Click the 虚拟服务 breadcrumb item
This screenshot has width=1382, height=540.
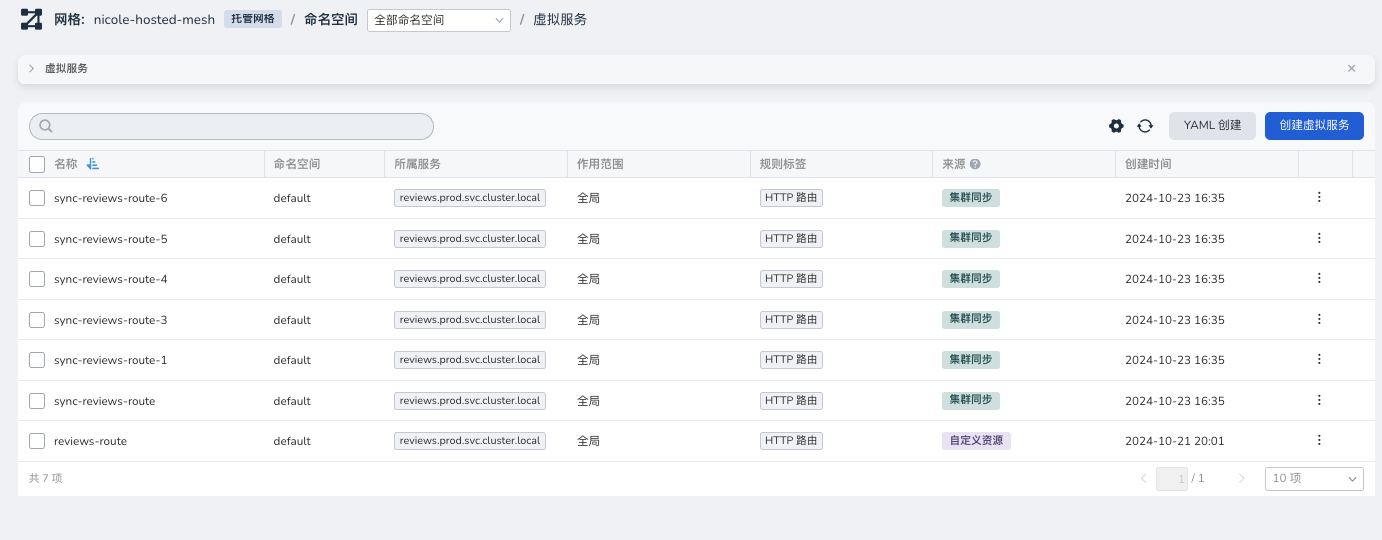tap(560, 20)
